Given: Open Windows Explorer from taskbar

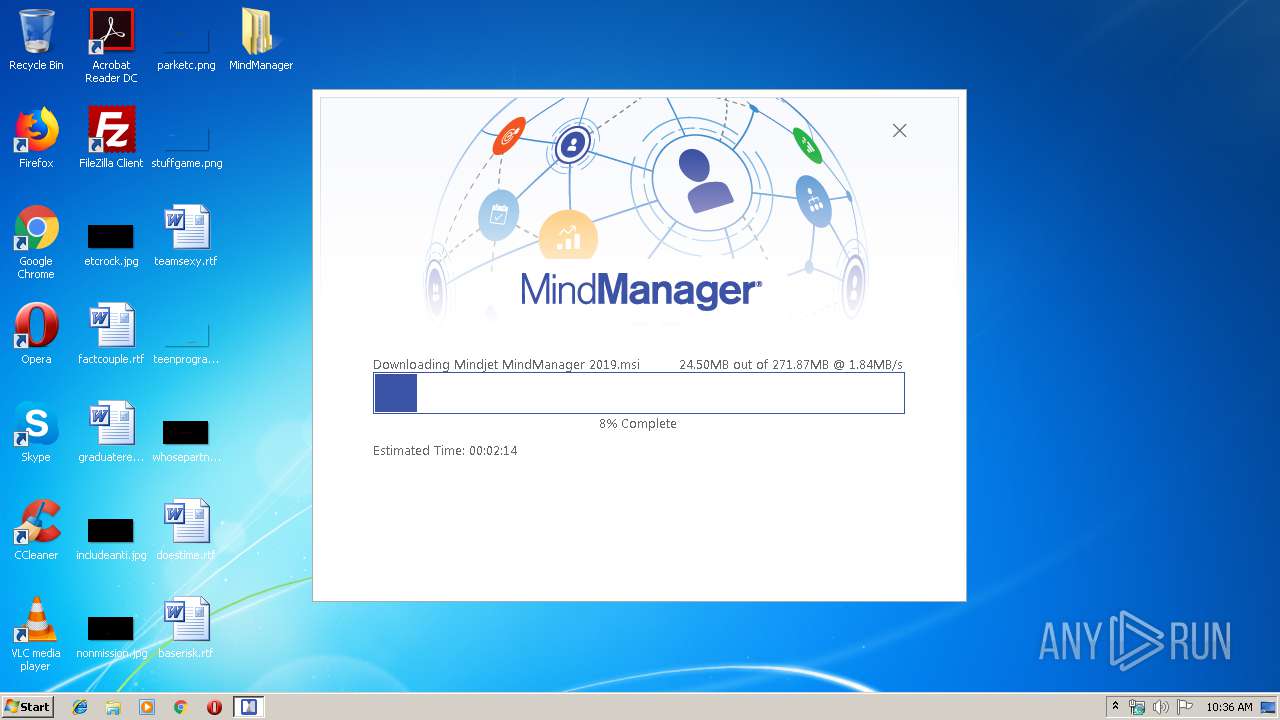Looking at the screenshot, I should tap(113, 707).
